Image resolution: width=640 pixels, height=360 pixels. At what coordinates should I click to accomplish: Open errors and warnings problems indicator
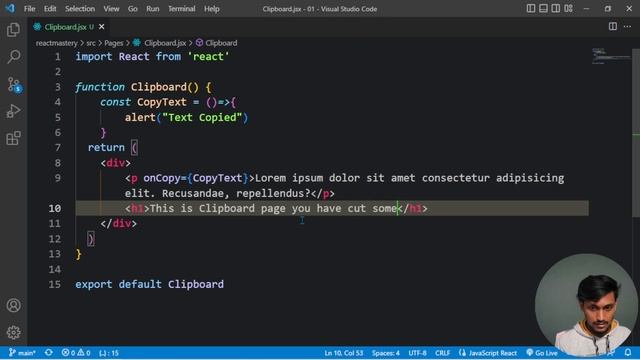pos(76,353)
